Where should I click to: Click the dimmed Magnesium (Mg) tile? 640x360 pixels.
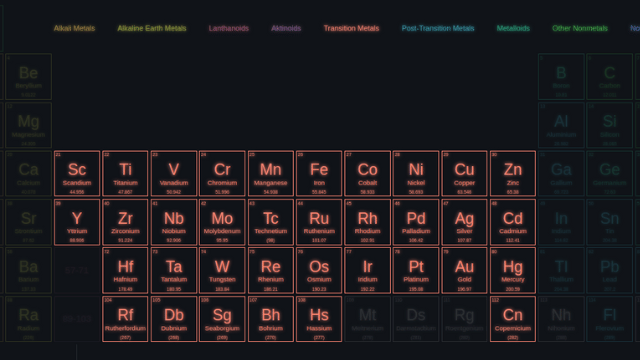29,125
